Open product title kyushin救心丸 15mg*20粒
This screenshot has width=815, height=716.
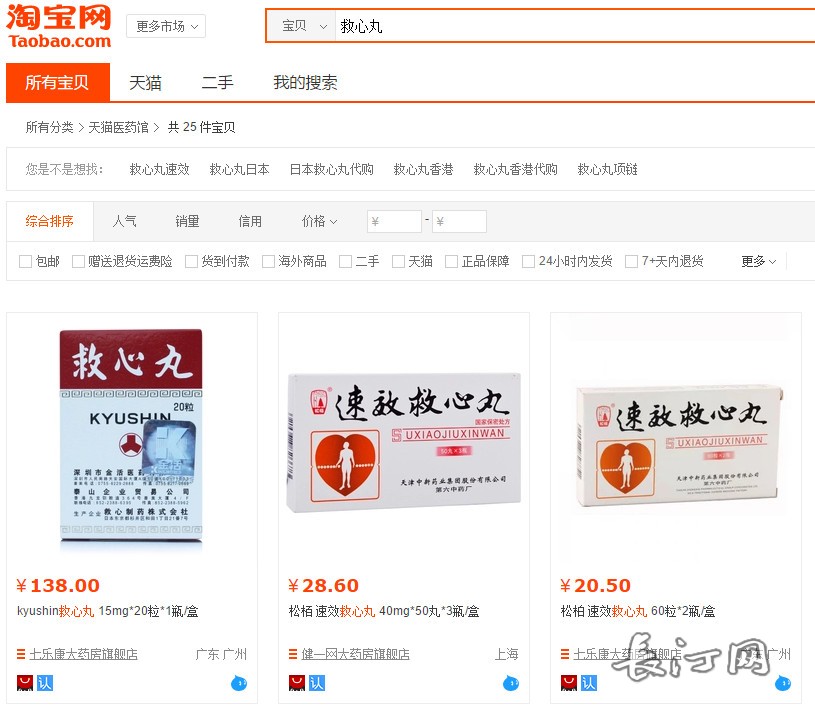tap(108, 611)
